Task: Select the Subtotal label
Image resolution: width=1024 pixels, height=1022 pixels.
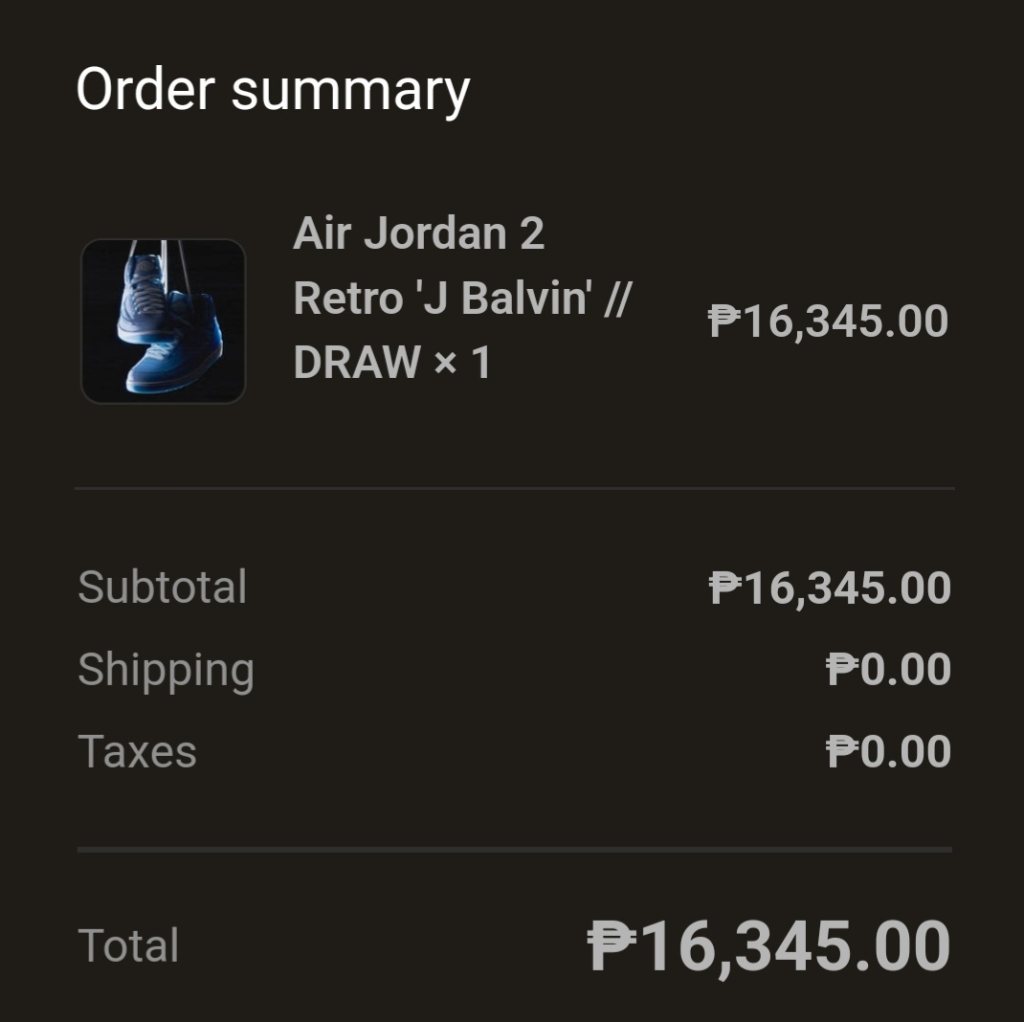Action: coord(162,587)
